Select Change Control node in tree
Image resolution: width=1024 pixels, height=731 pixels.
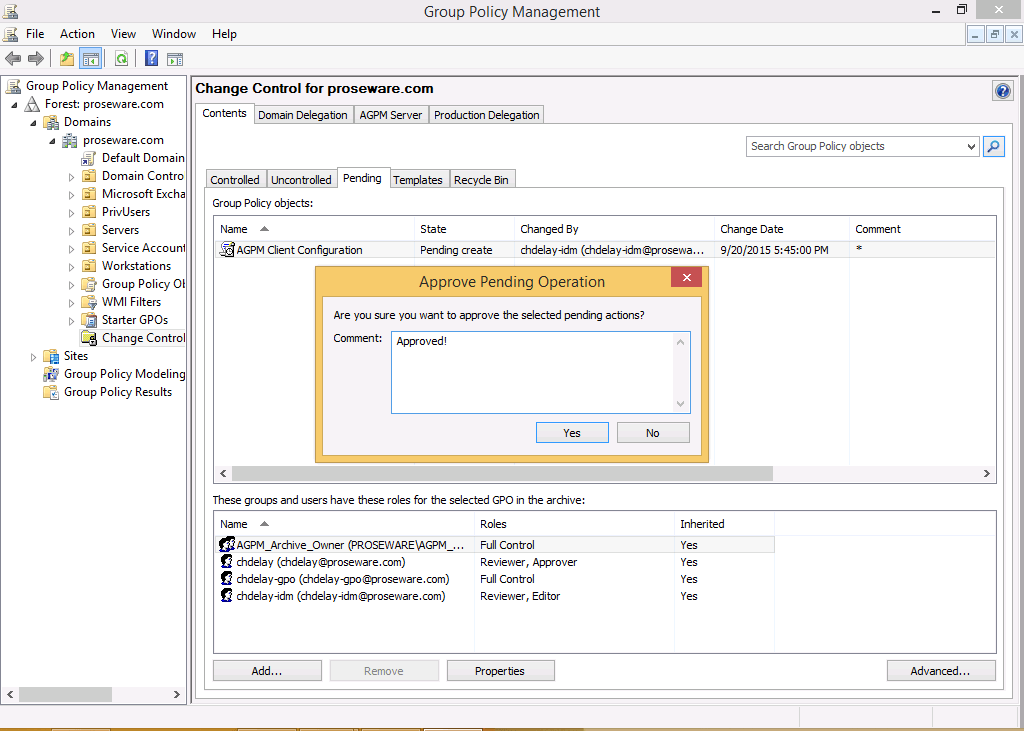(x=142, y=338)
